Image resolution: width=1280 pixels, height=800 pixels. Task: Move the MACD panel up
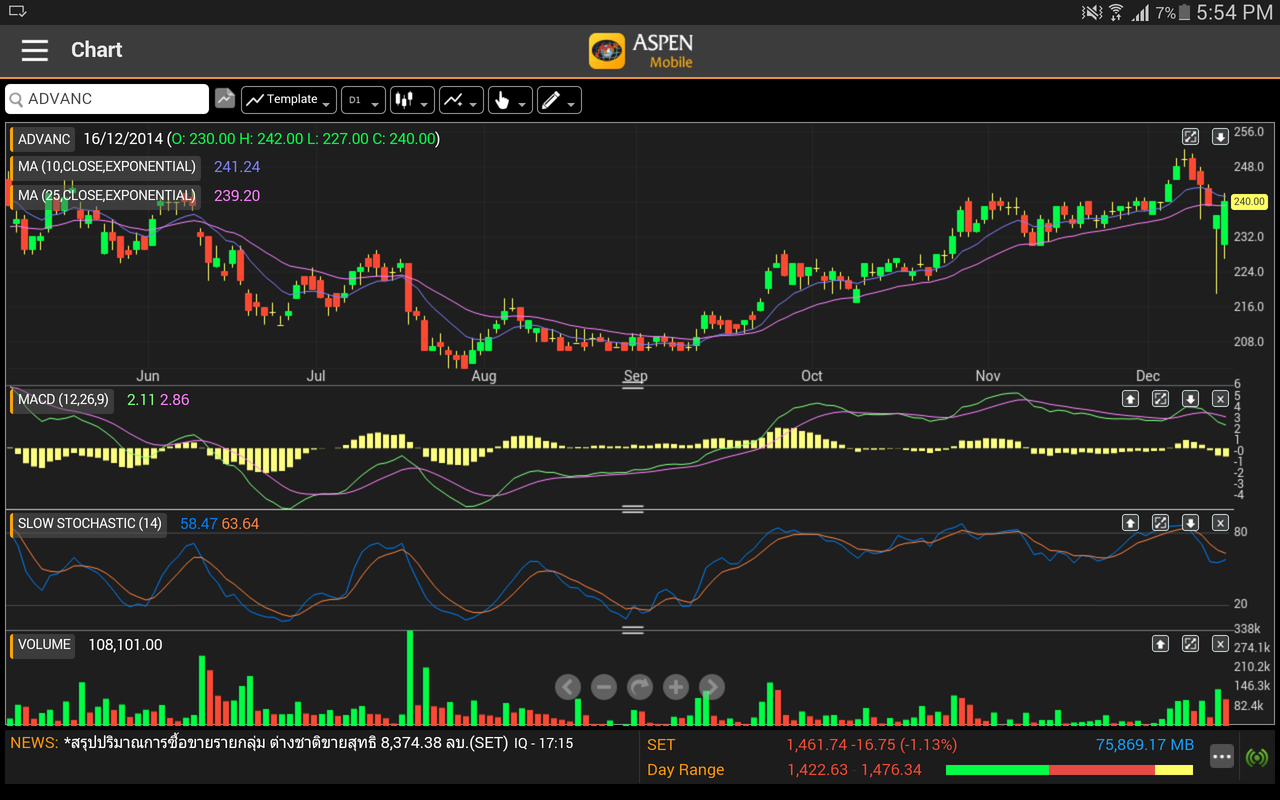[1130, 399]
